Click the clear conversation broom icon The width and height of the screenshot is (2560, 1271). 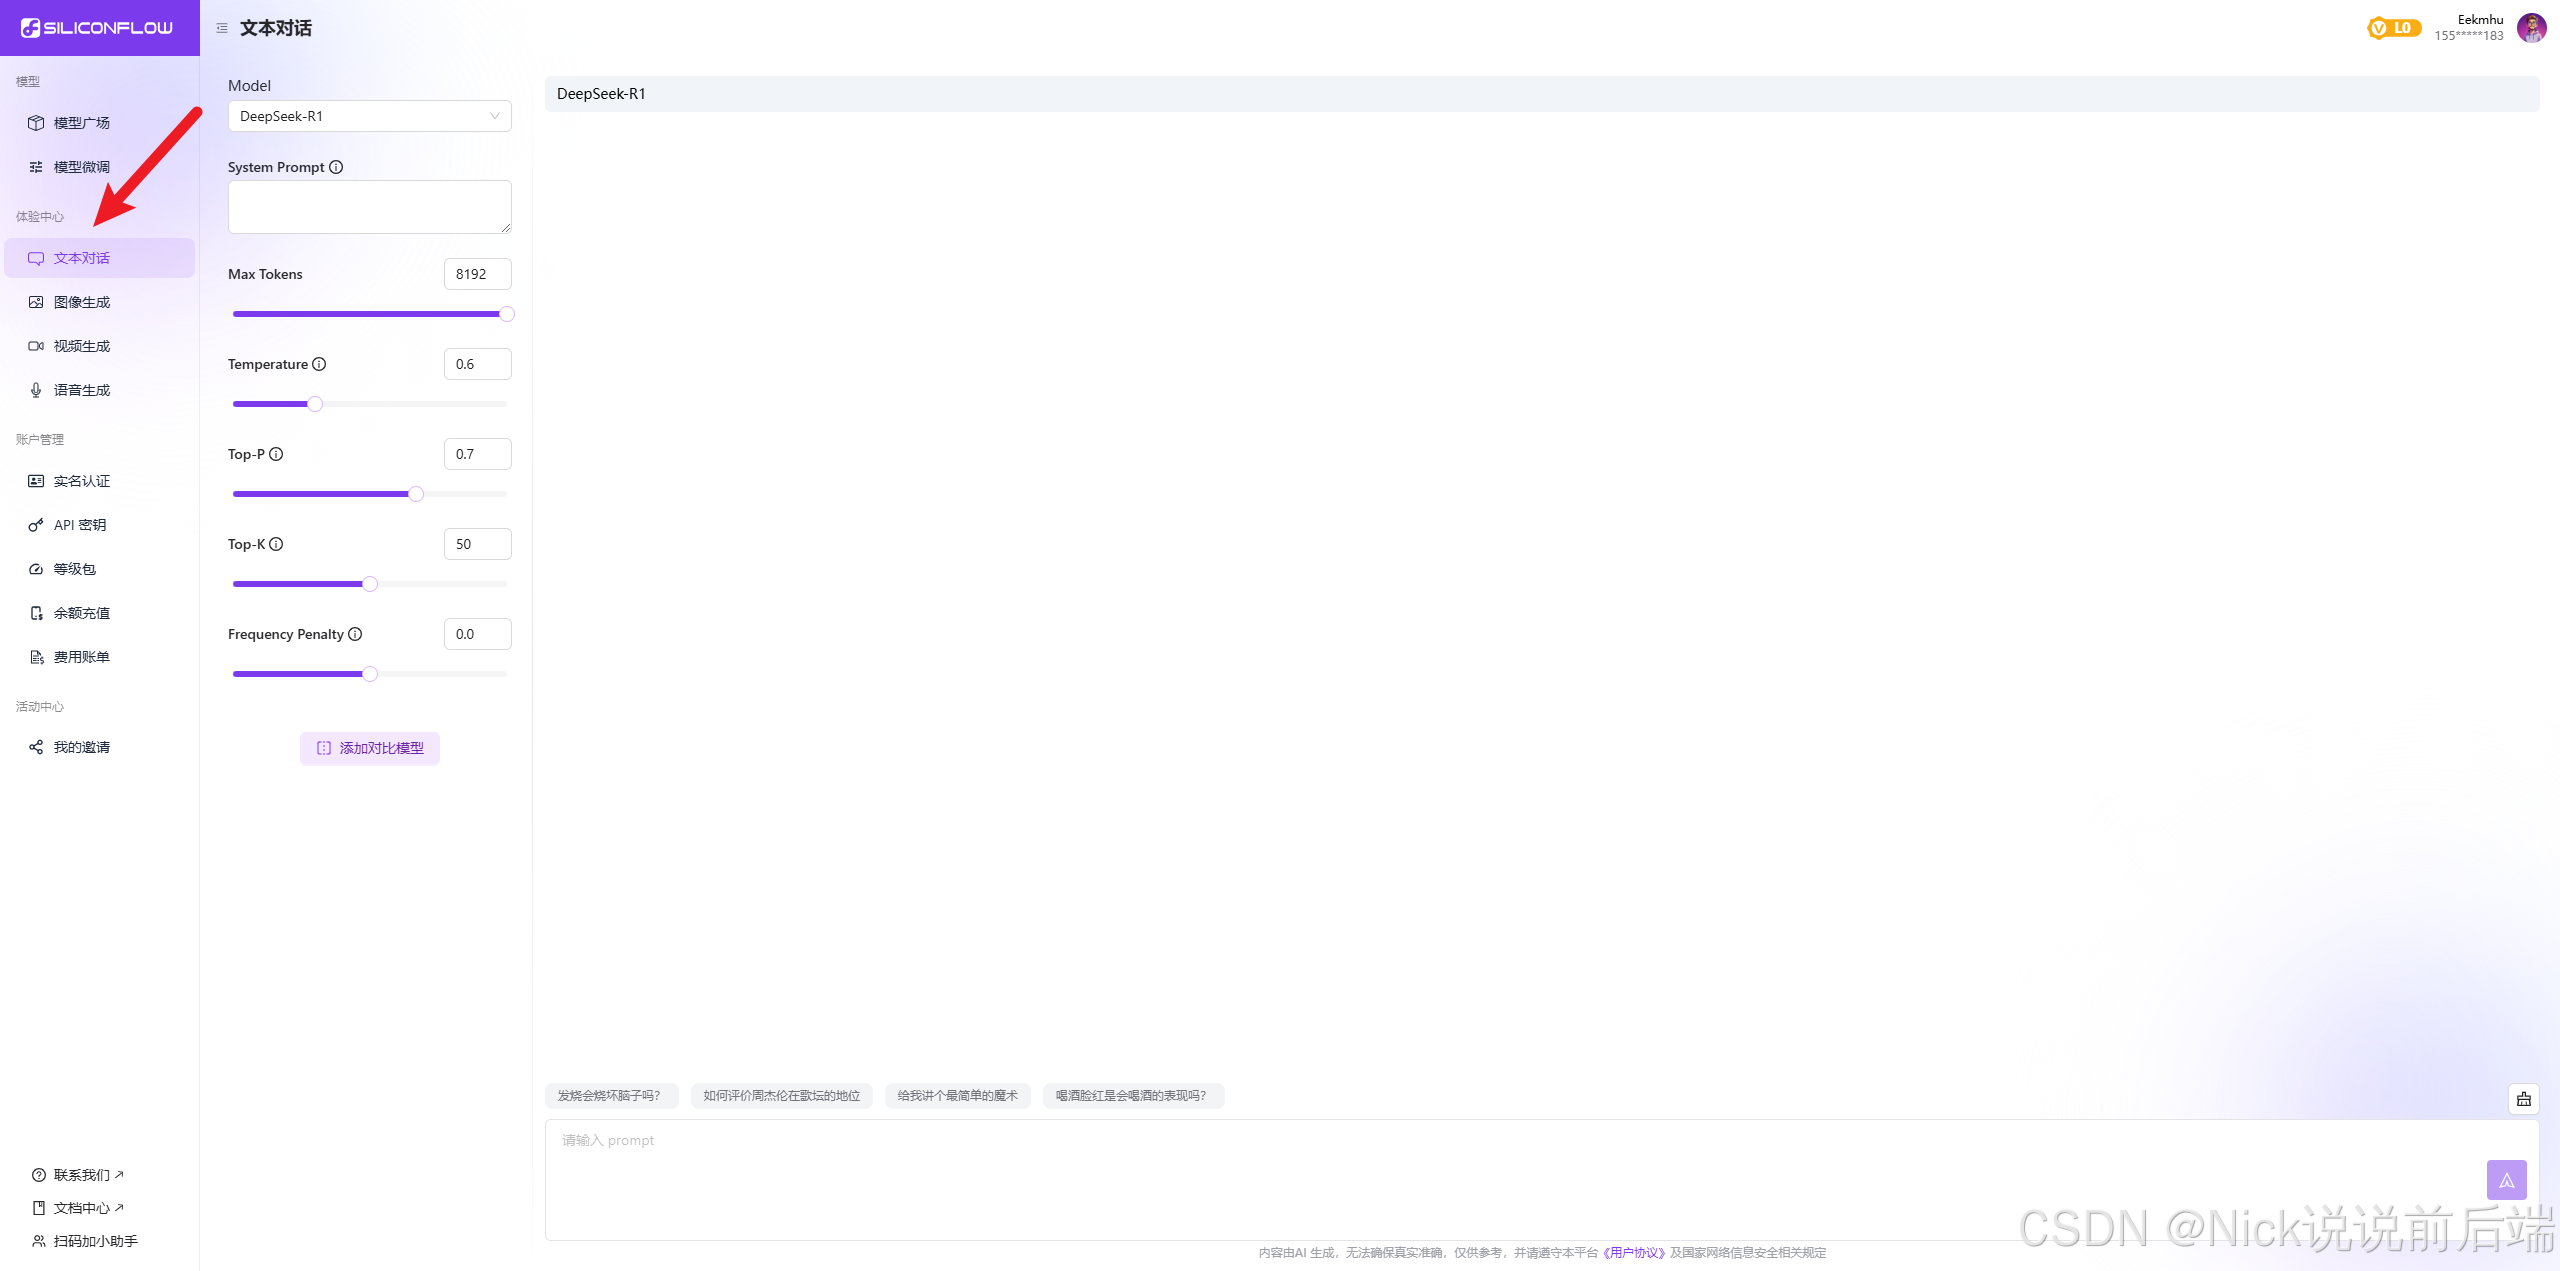click(2524, 1099)
